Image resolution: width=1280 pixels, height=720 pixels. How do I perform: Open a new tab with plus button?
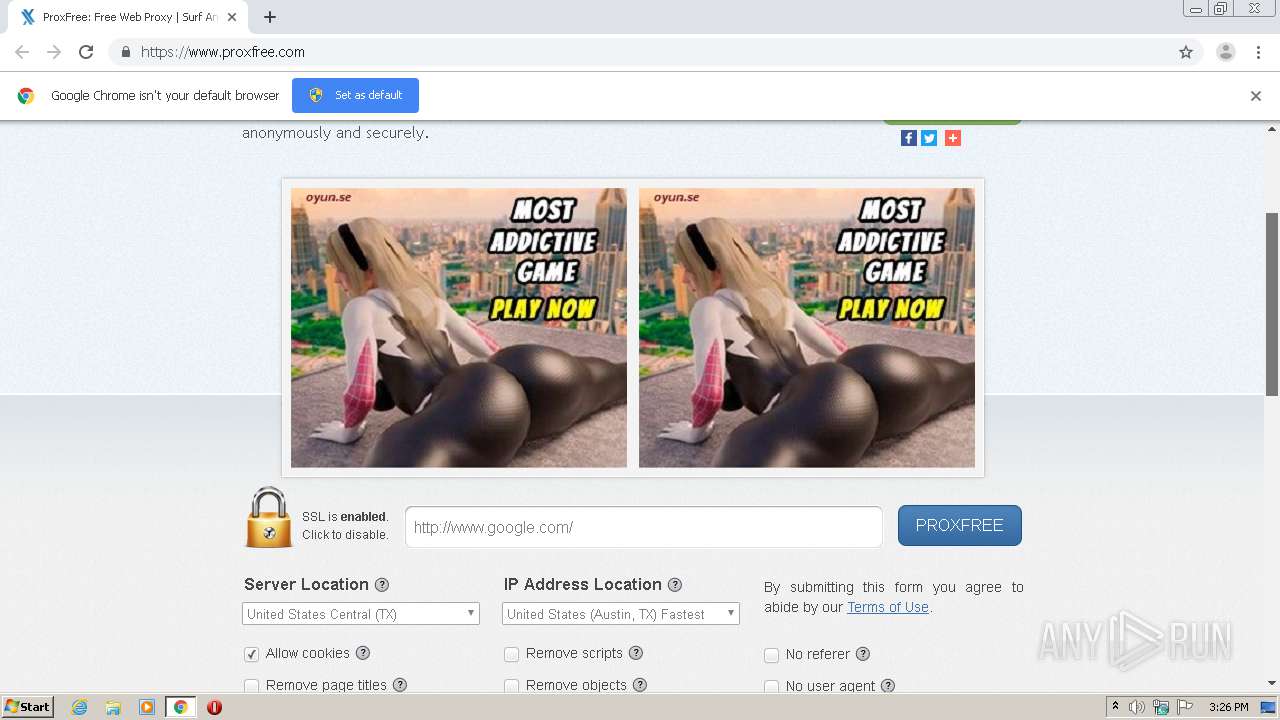270,17
